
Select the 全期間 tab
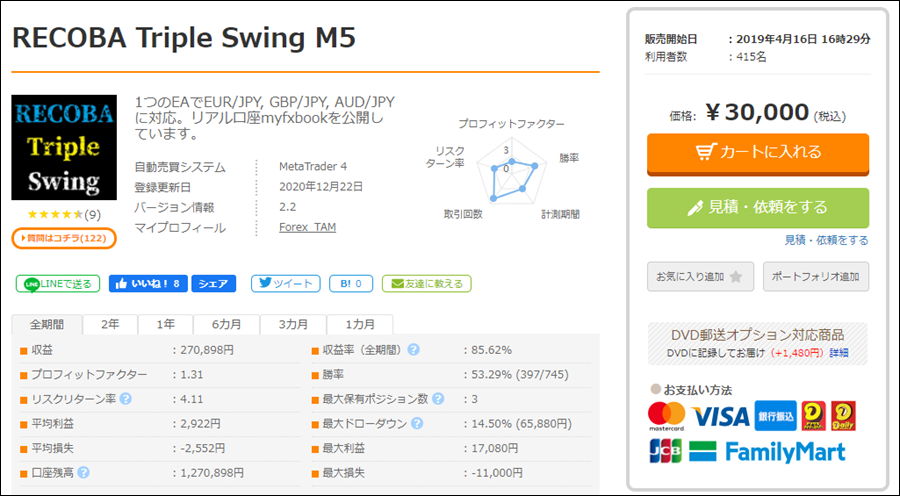[47, 324]
